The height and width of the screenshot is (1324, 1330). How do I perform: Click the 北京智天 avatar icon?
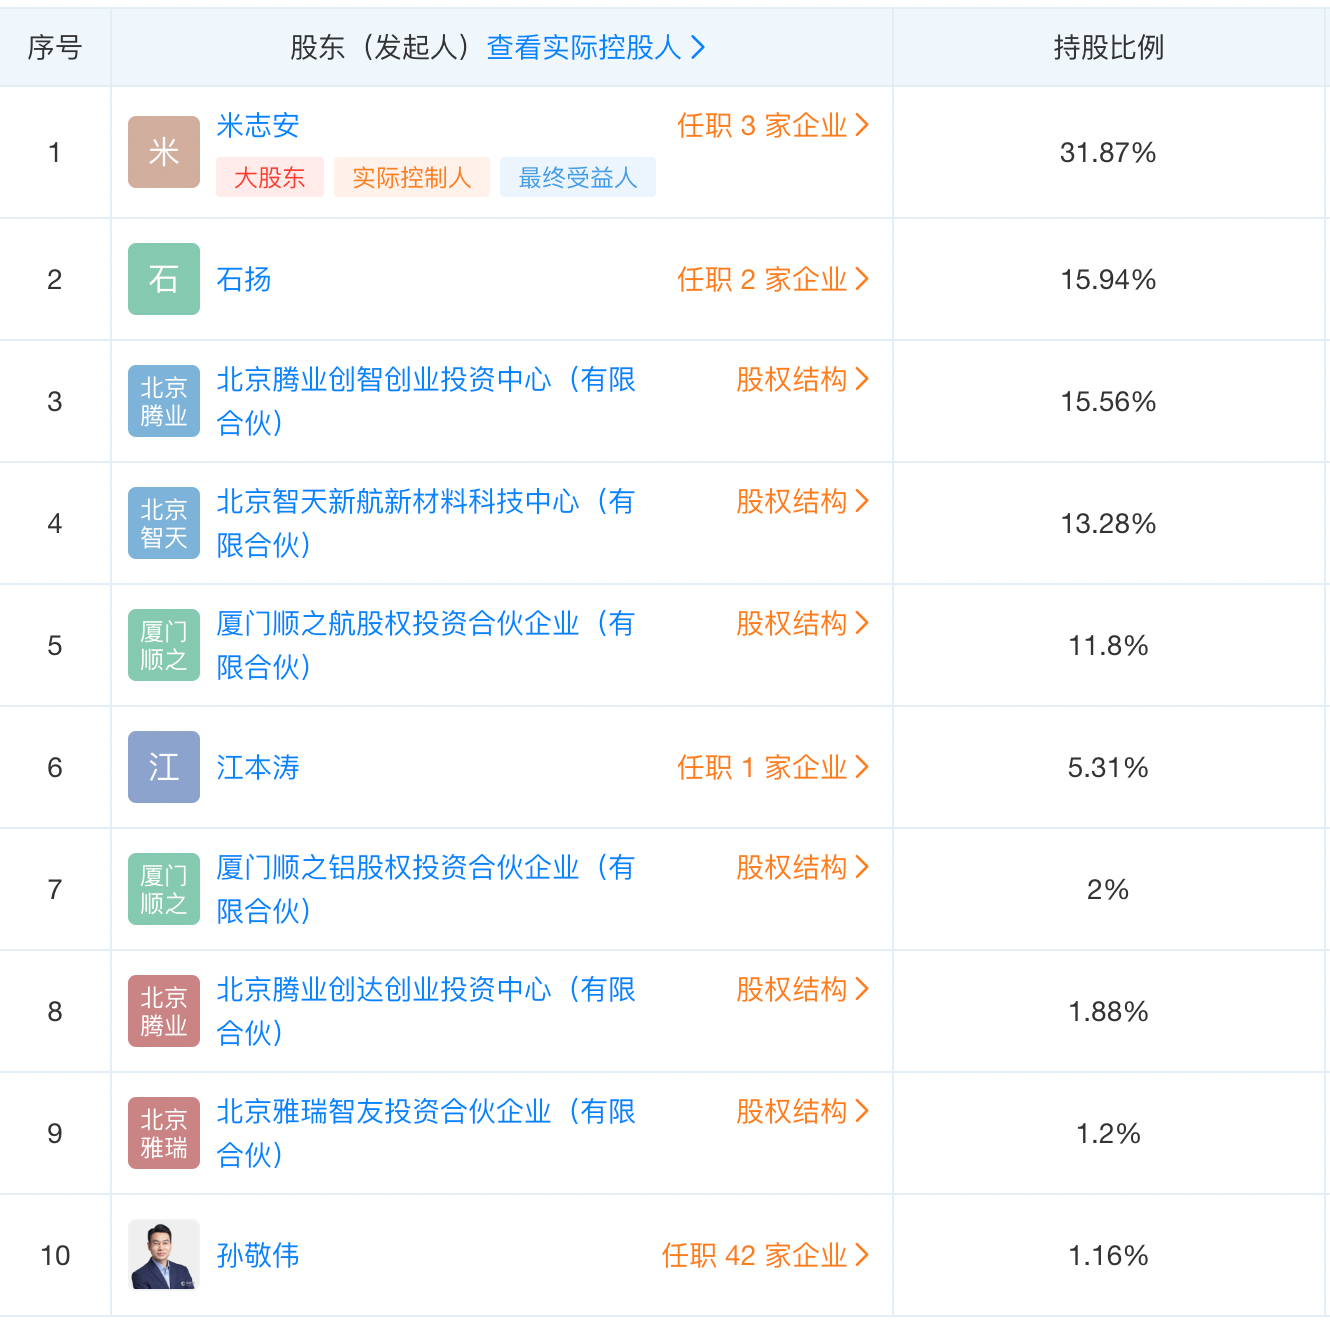(164, 523)
